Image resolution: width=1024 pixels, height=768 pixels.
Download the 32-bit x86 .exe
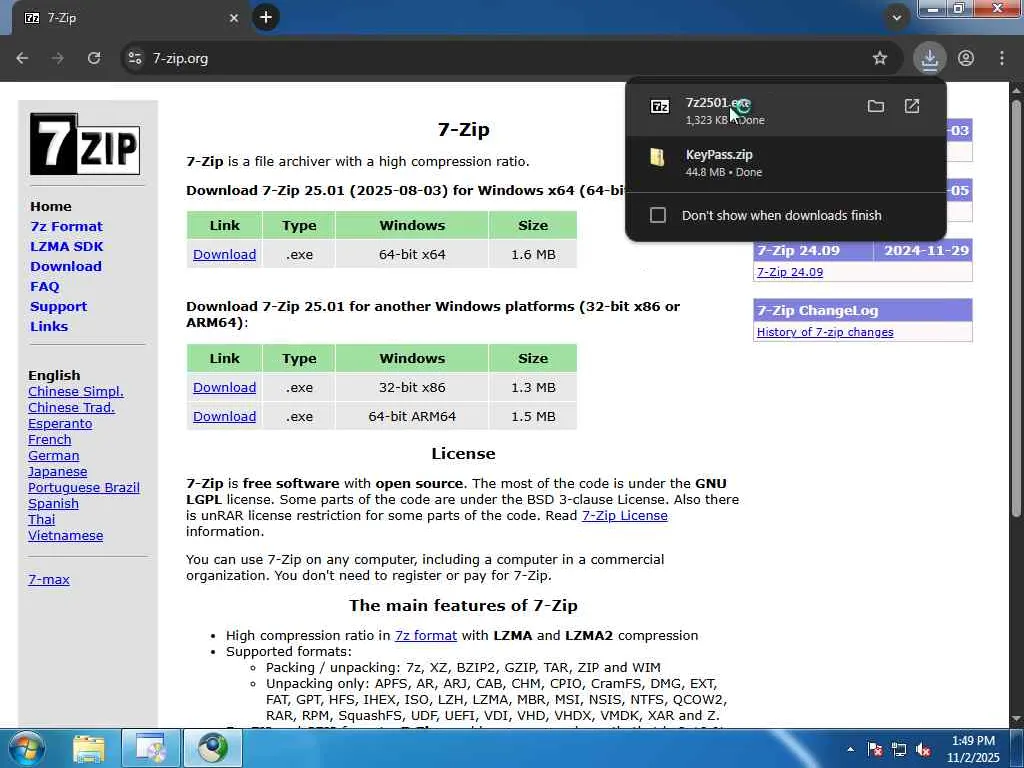pyautogui.click(x=224, y=387)
